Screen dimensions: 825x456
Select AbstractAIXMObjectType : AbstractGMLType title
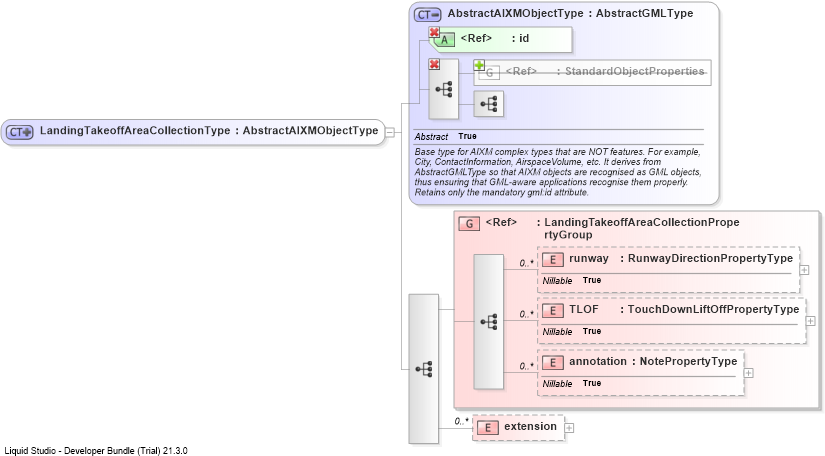[570, 13]
